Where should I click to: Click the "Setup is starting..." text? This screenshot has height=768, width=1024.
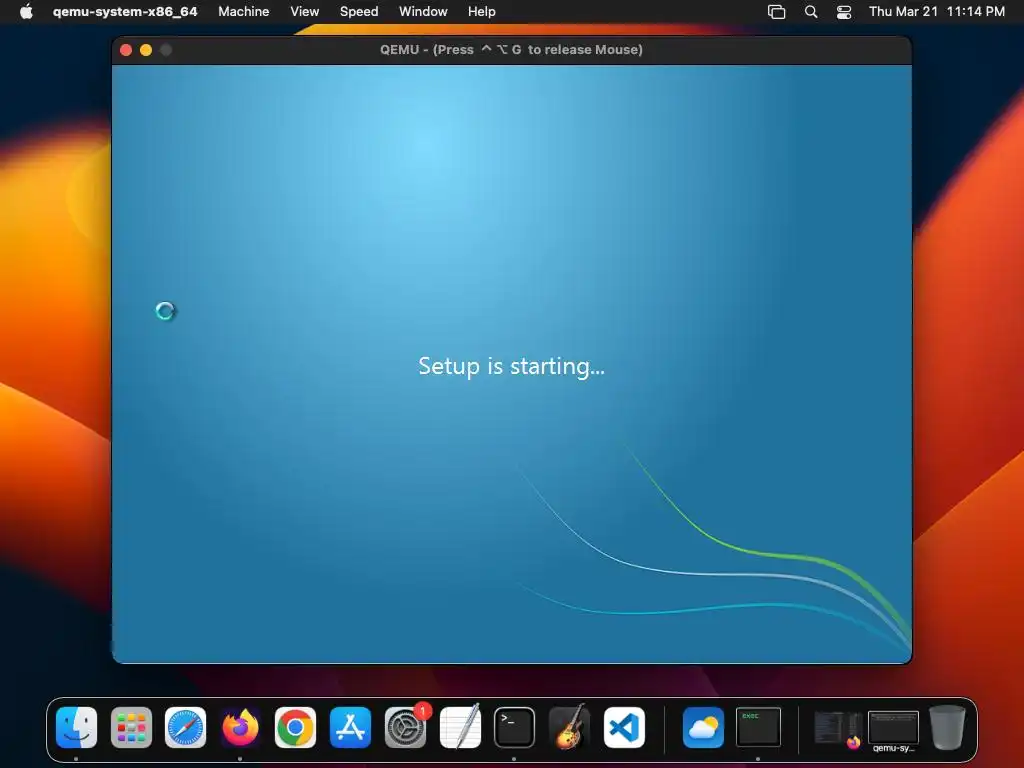point(511,366)
